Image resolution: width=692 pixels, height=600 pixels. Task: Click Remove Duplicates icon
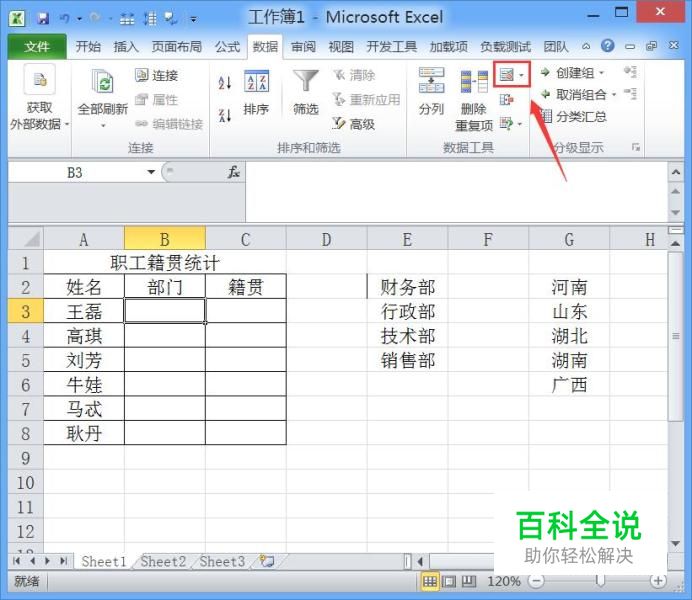click(x=474, y=82)
